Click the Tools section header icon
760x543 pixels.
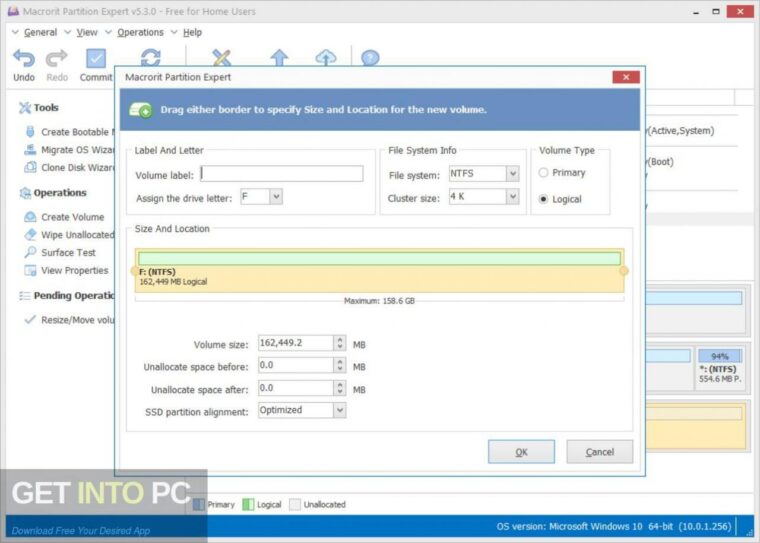coord(24,108)
